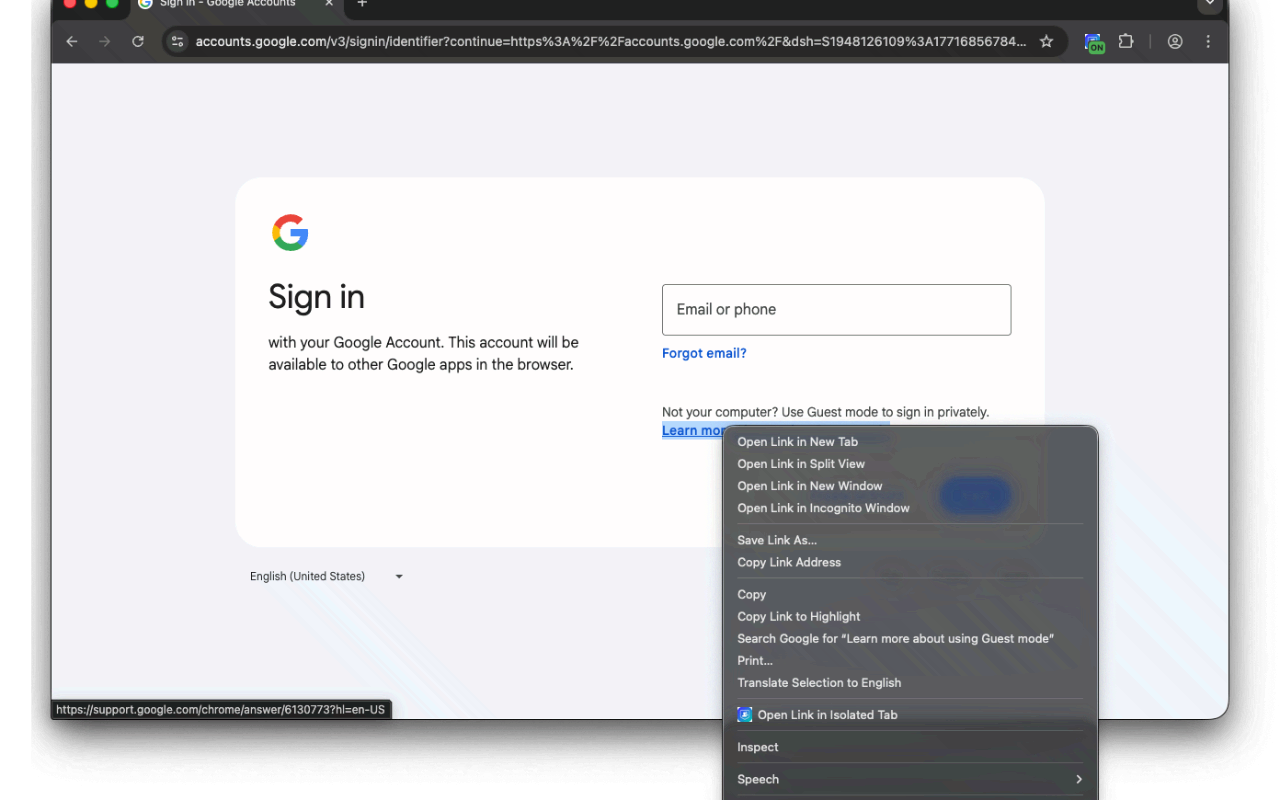Click the Email or phone field
The height and width of the screenshot is (800, 1280).
click(836, 310)
